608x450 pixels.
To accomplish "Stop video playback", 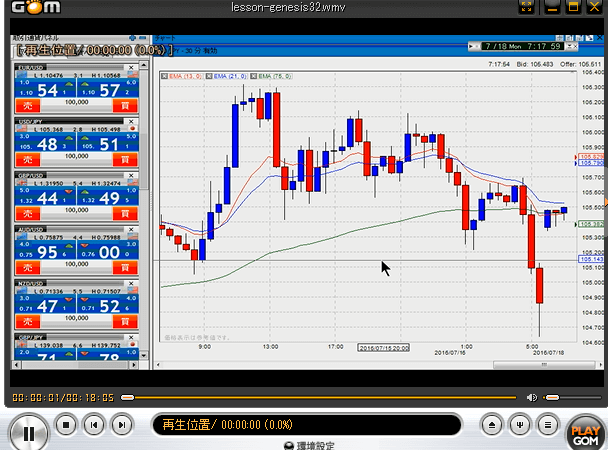I will click(x=65, y=424).
